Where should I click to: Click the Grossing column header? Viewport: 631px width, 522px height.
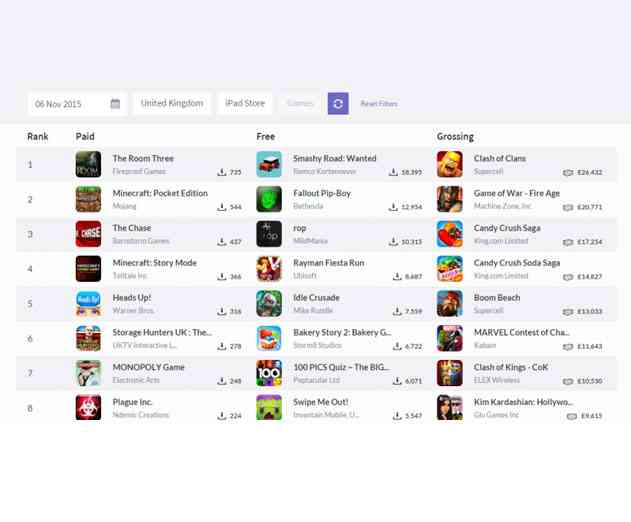coord(455,136)
